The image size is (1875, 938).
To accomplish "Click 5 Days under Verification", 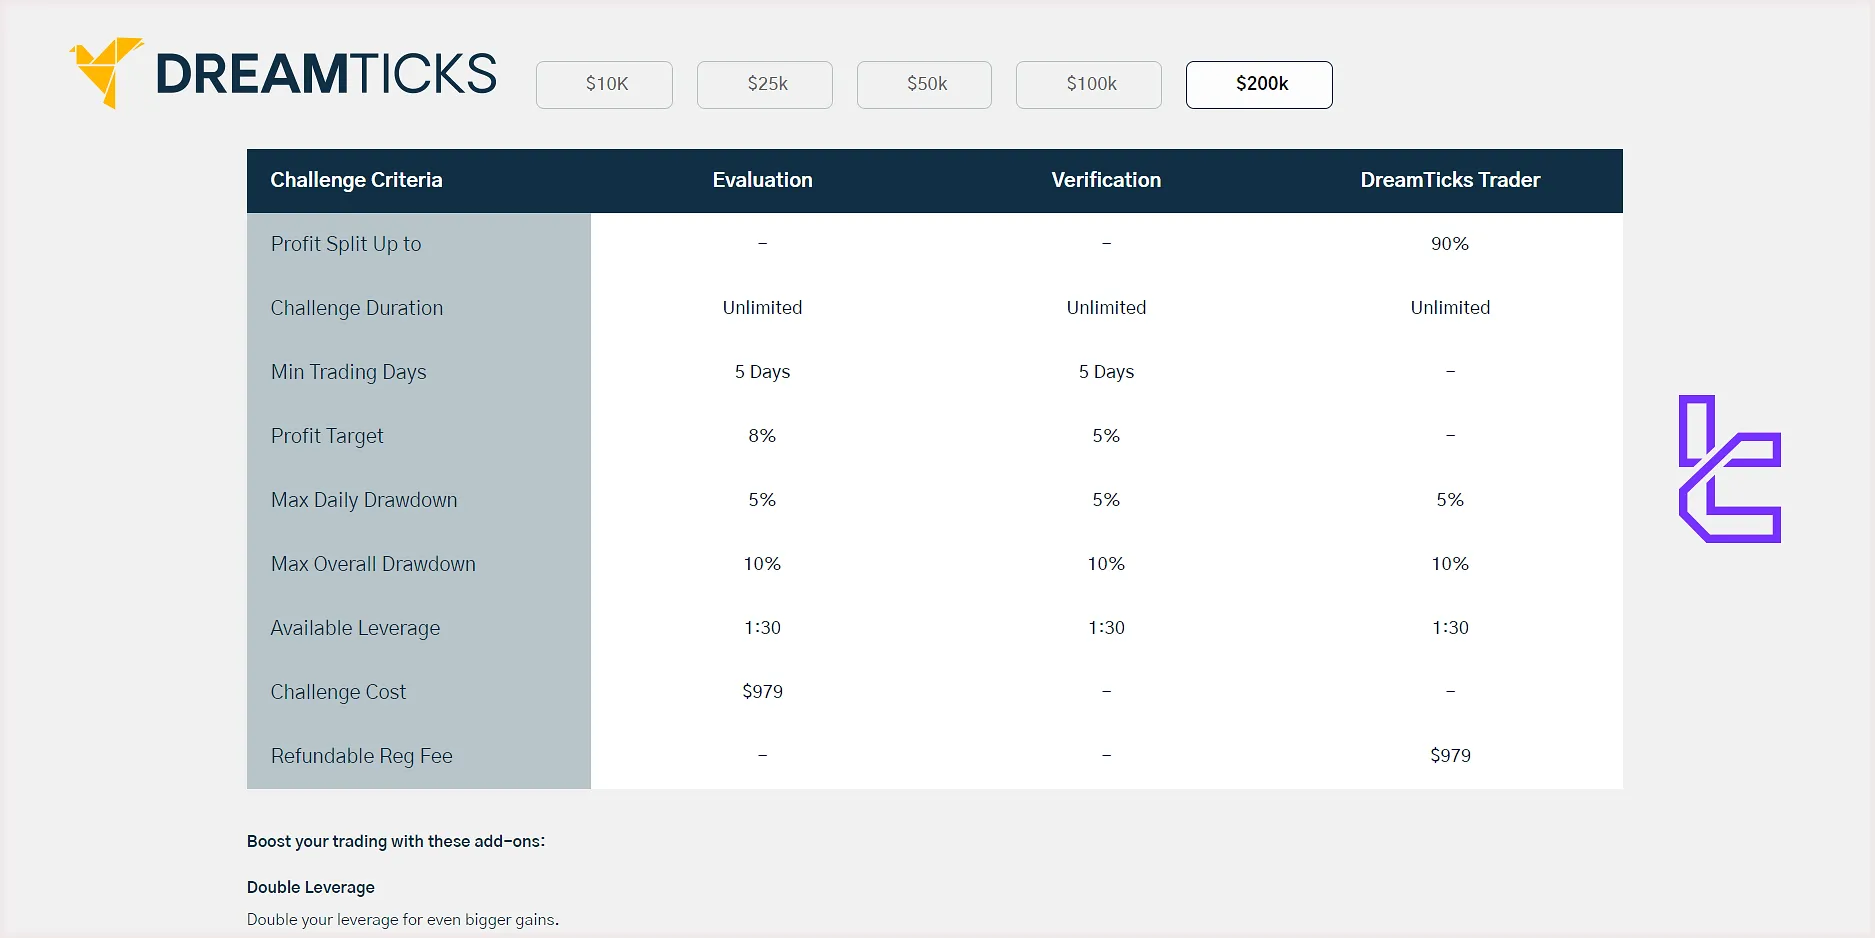I will (1106, 372).
